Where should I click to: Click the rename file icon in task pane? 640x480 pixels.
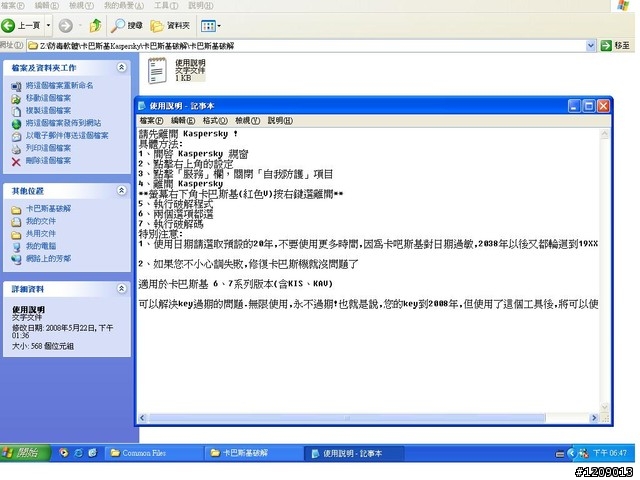coord(16,86)
